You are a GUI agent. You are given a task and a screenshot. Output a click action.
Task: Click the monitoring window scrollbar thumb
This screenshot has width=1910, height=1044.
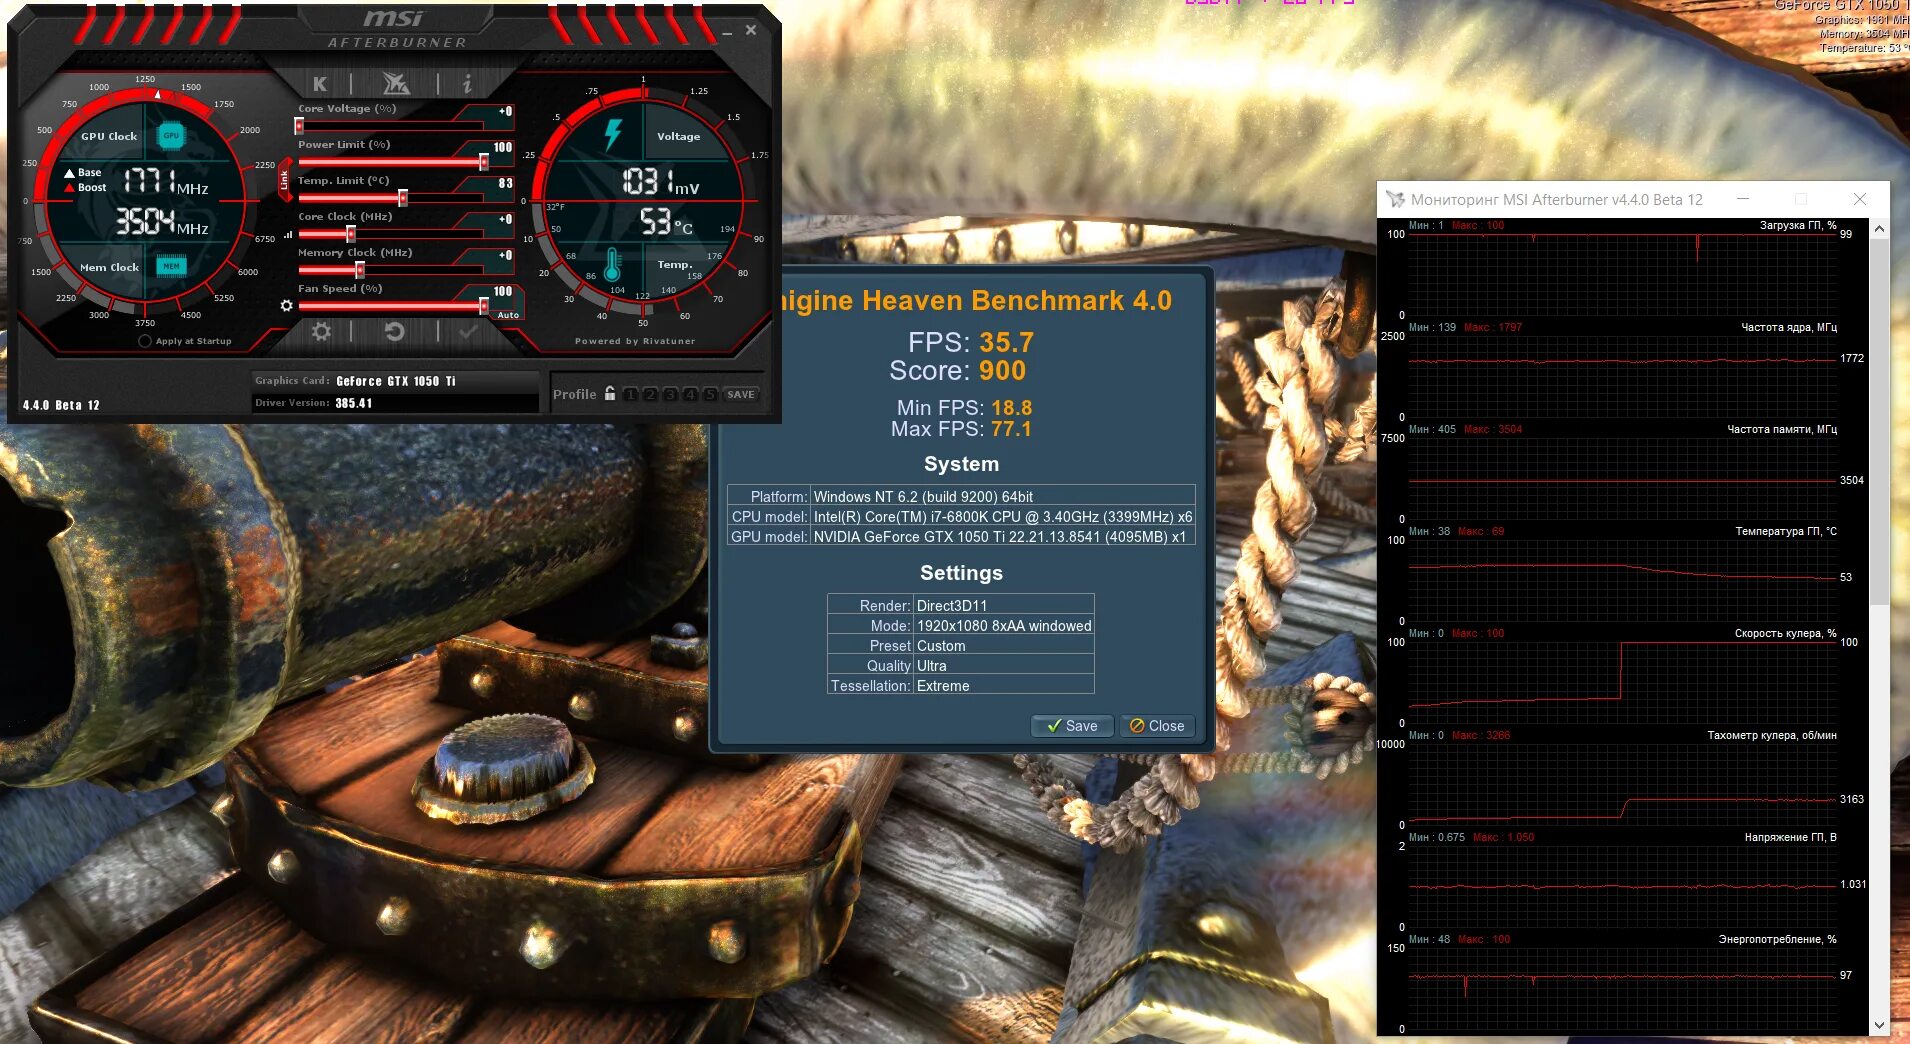[1879, 421]
